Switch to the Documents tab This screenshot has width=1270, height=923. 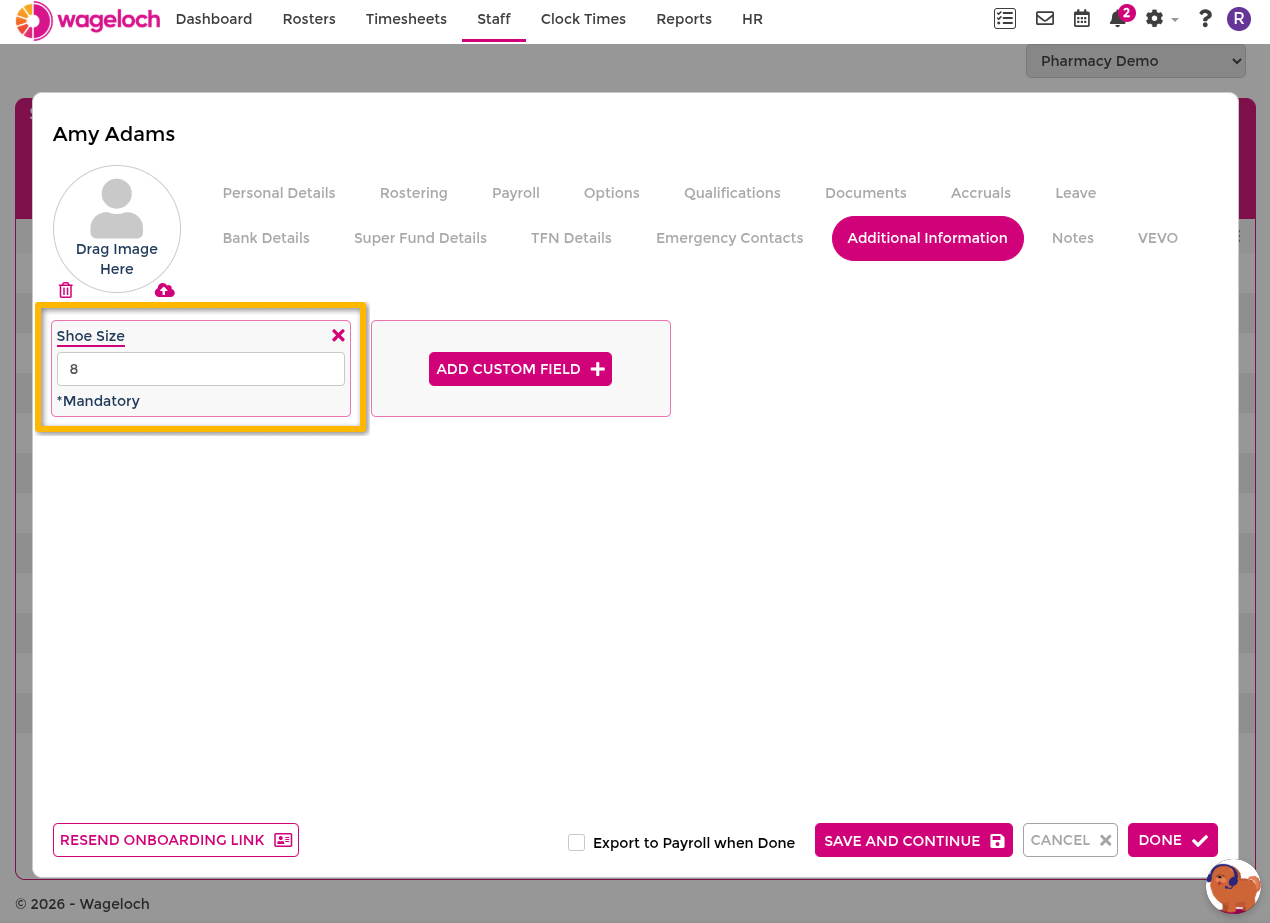(x=866, y=193)
